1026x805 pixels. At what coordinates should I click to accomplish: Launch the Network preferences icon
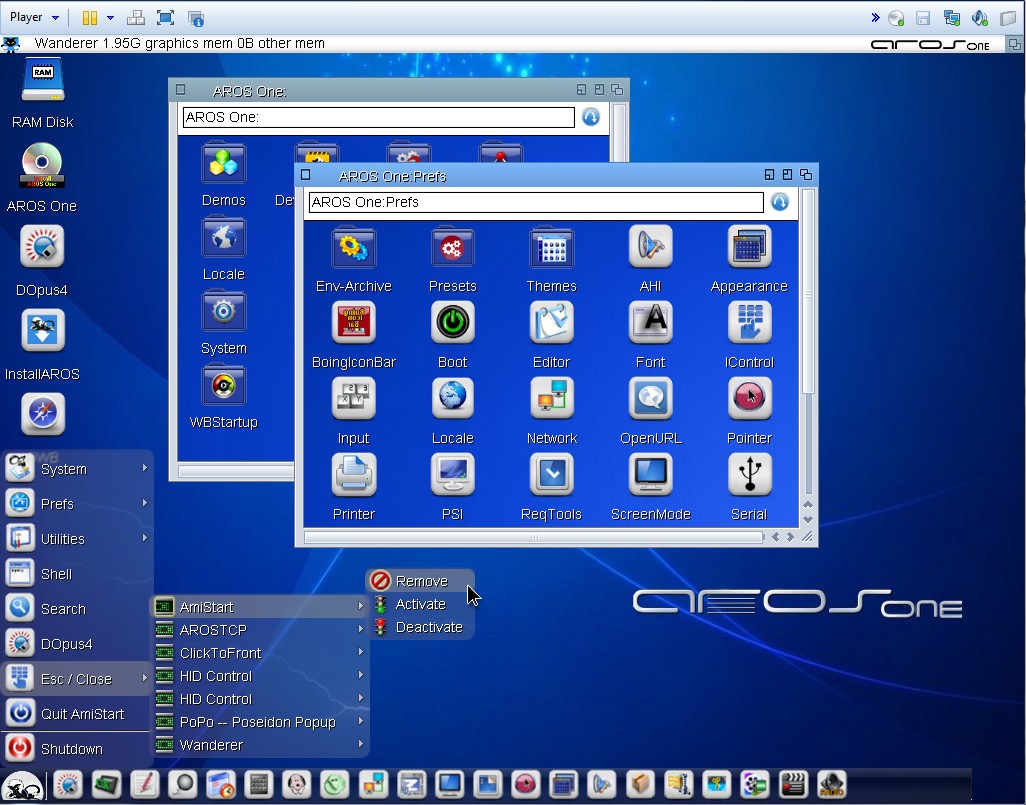click(551, 400)
